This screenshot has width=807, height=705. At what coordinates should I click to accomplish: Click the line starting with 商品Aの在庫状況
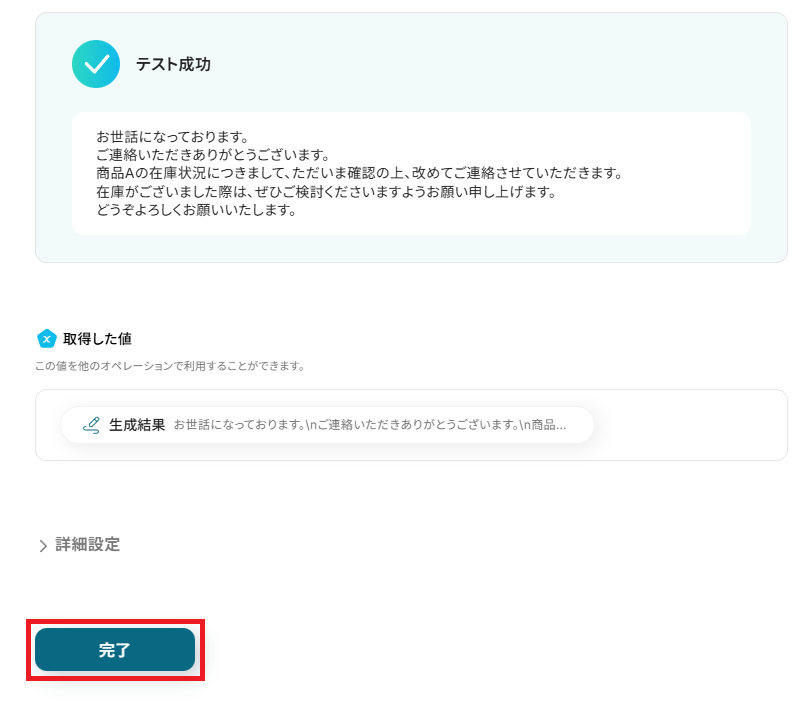[x=358, y=173]
